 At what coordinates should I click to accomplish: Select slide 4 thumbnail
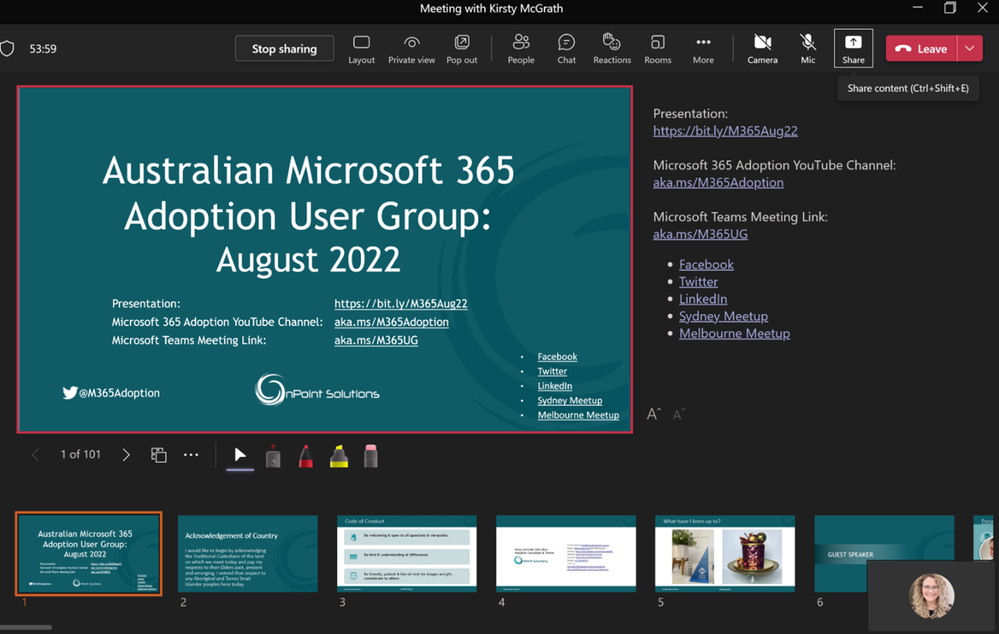[566, 554]
